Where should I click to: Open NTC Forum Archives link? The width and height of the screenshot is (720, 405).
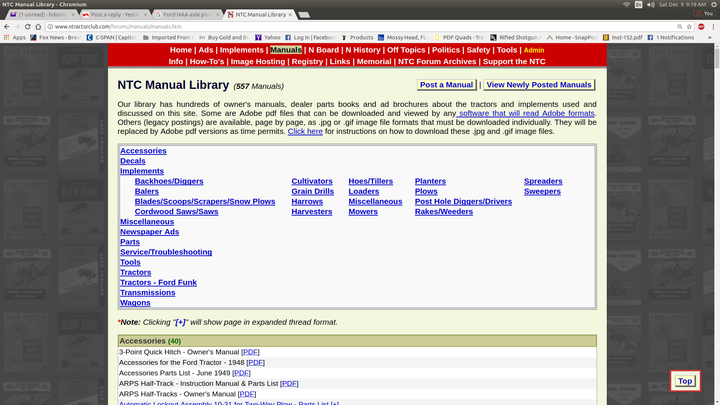pyautogui.click(x=437, y=62)
